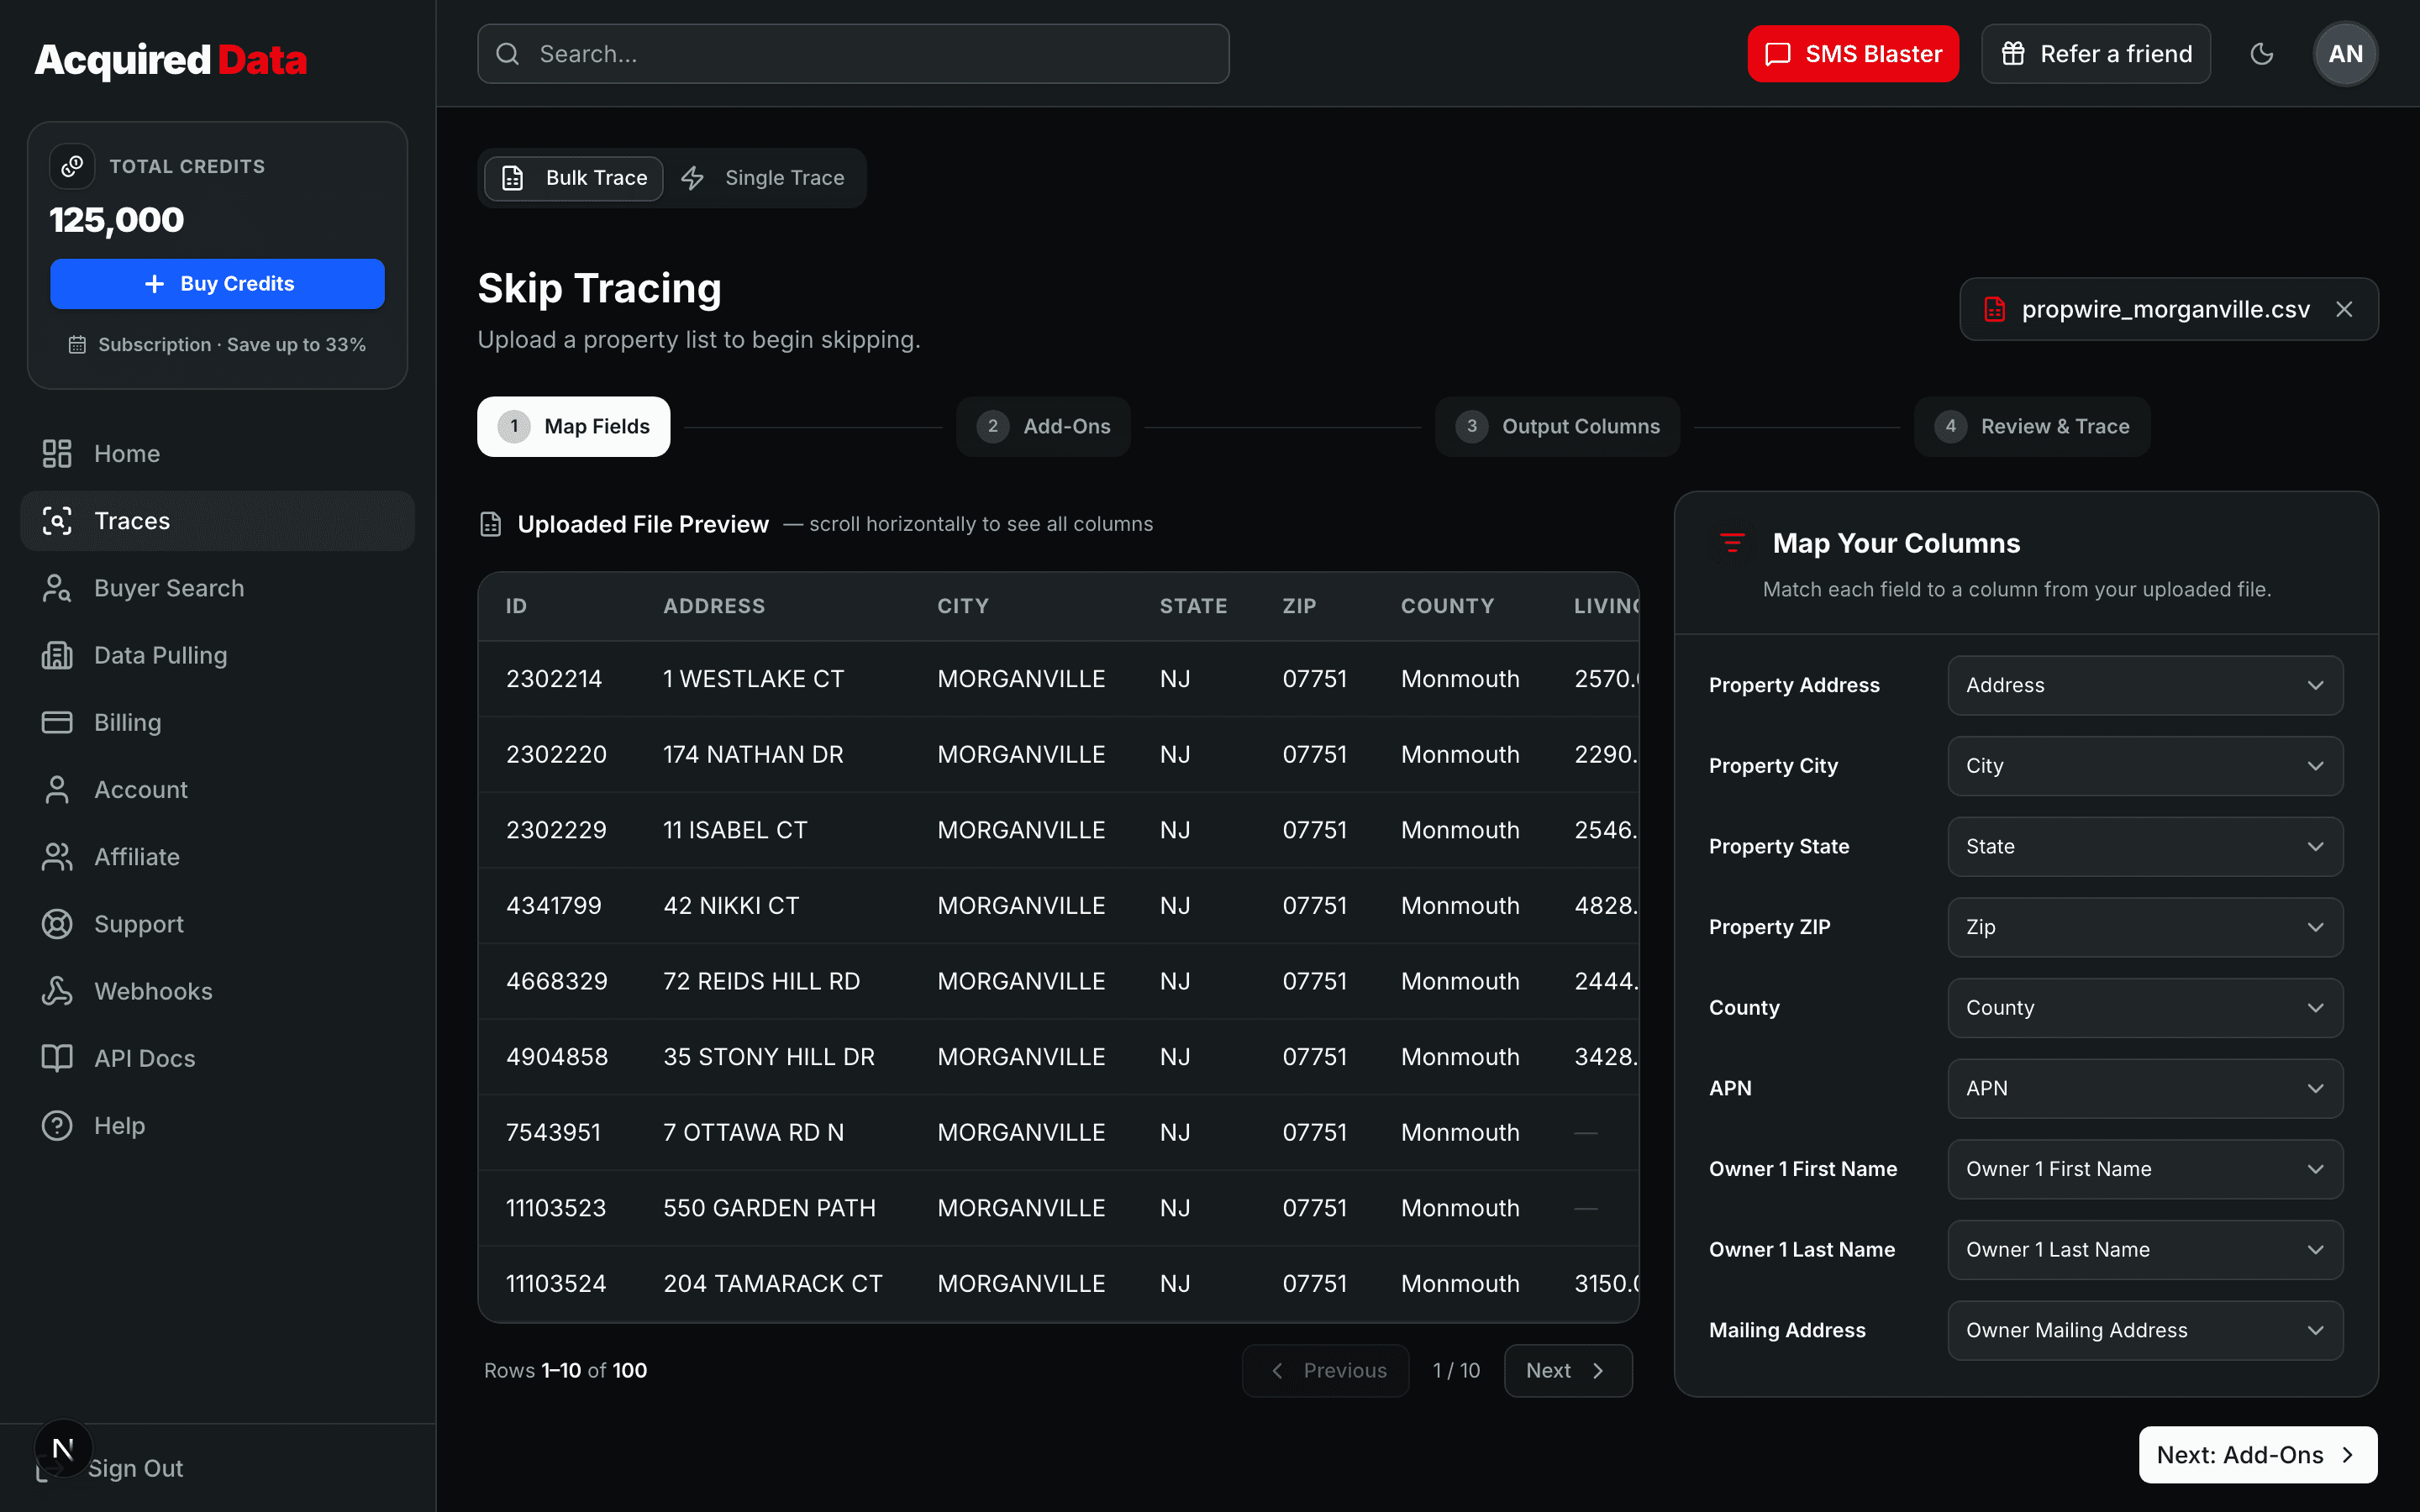The width and height of the screenshot is (2420, 1512).
Task: Click the ID 2302214 cell
Action: [553, 679]
